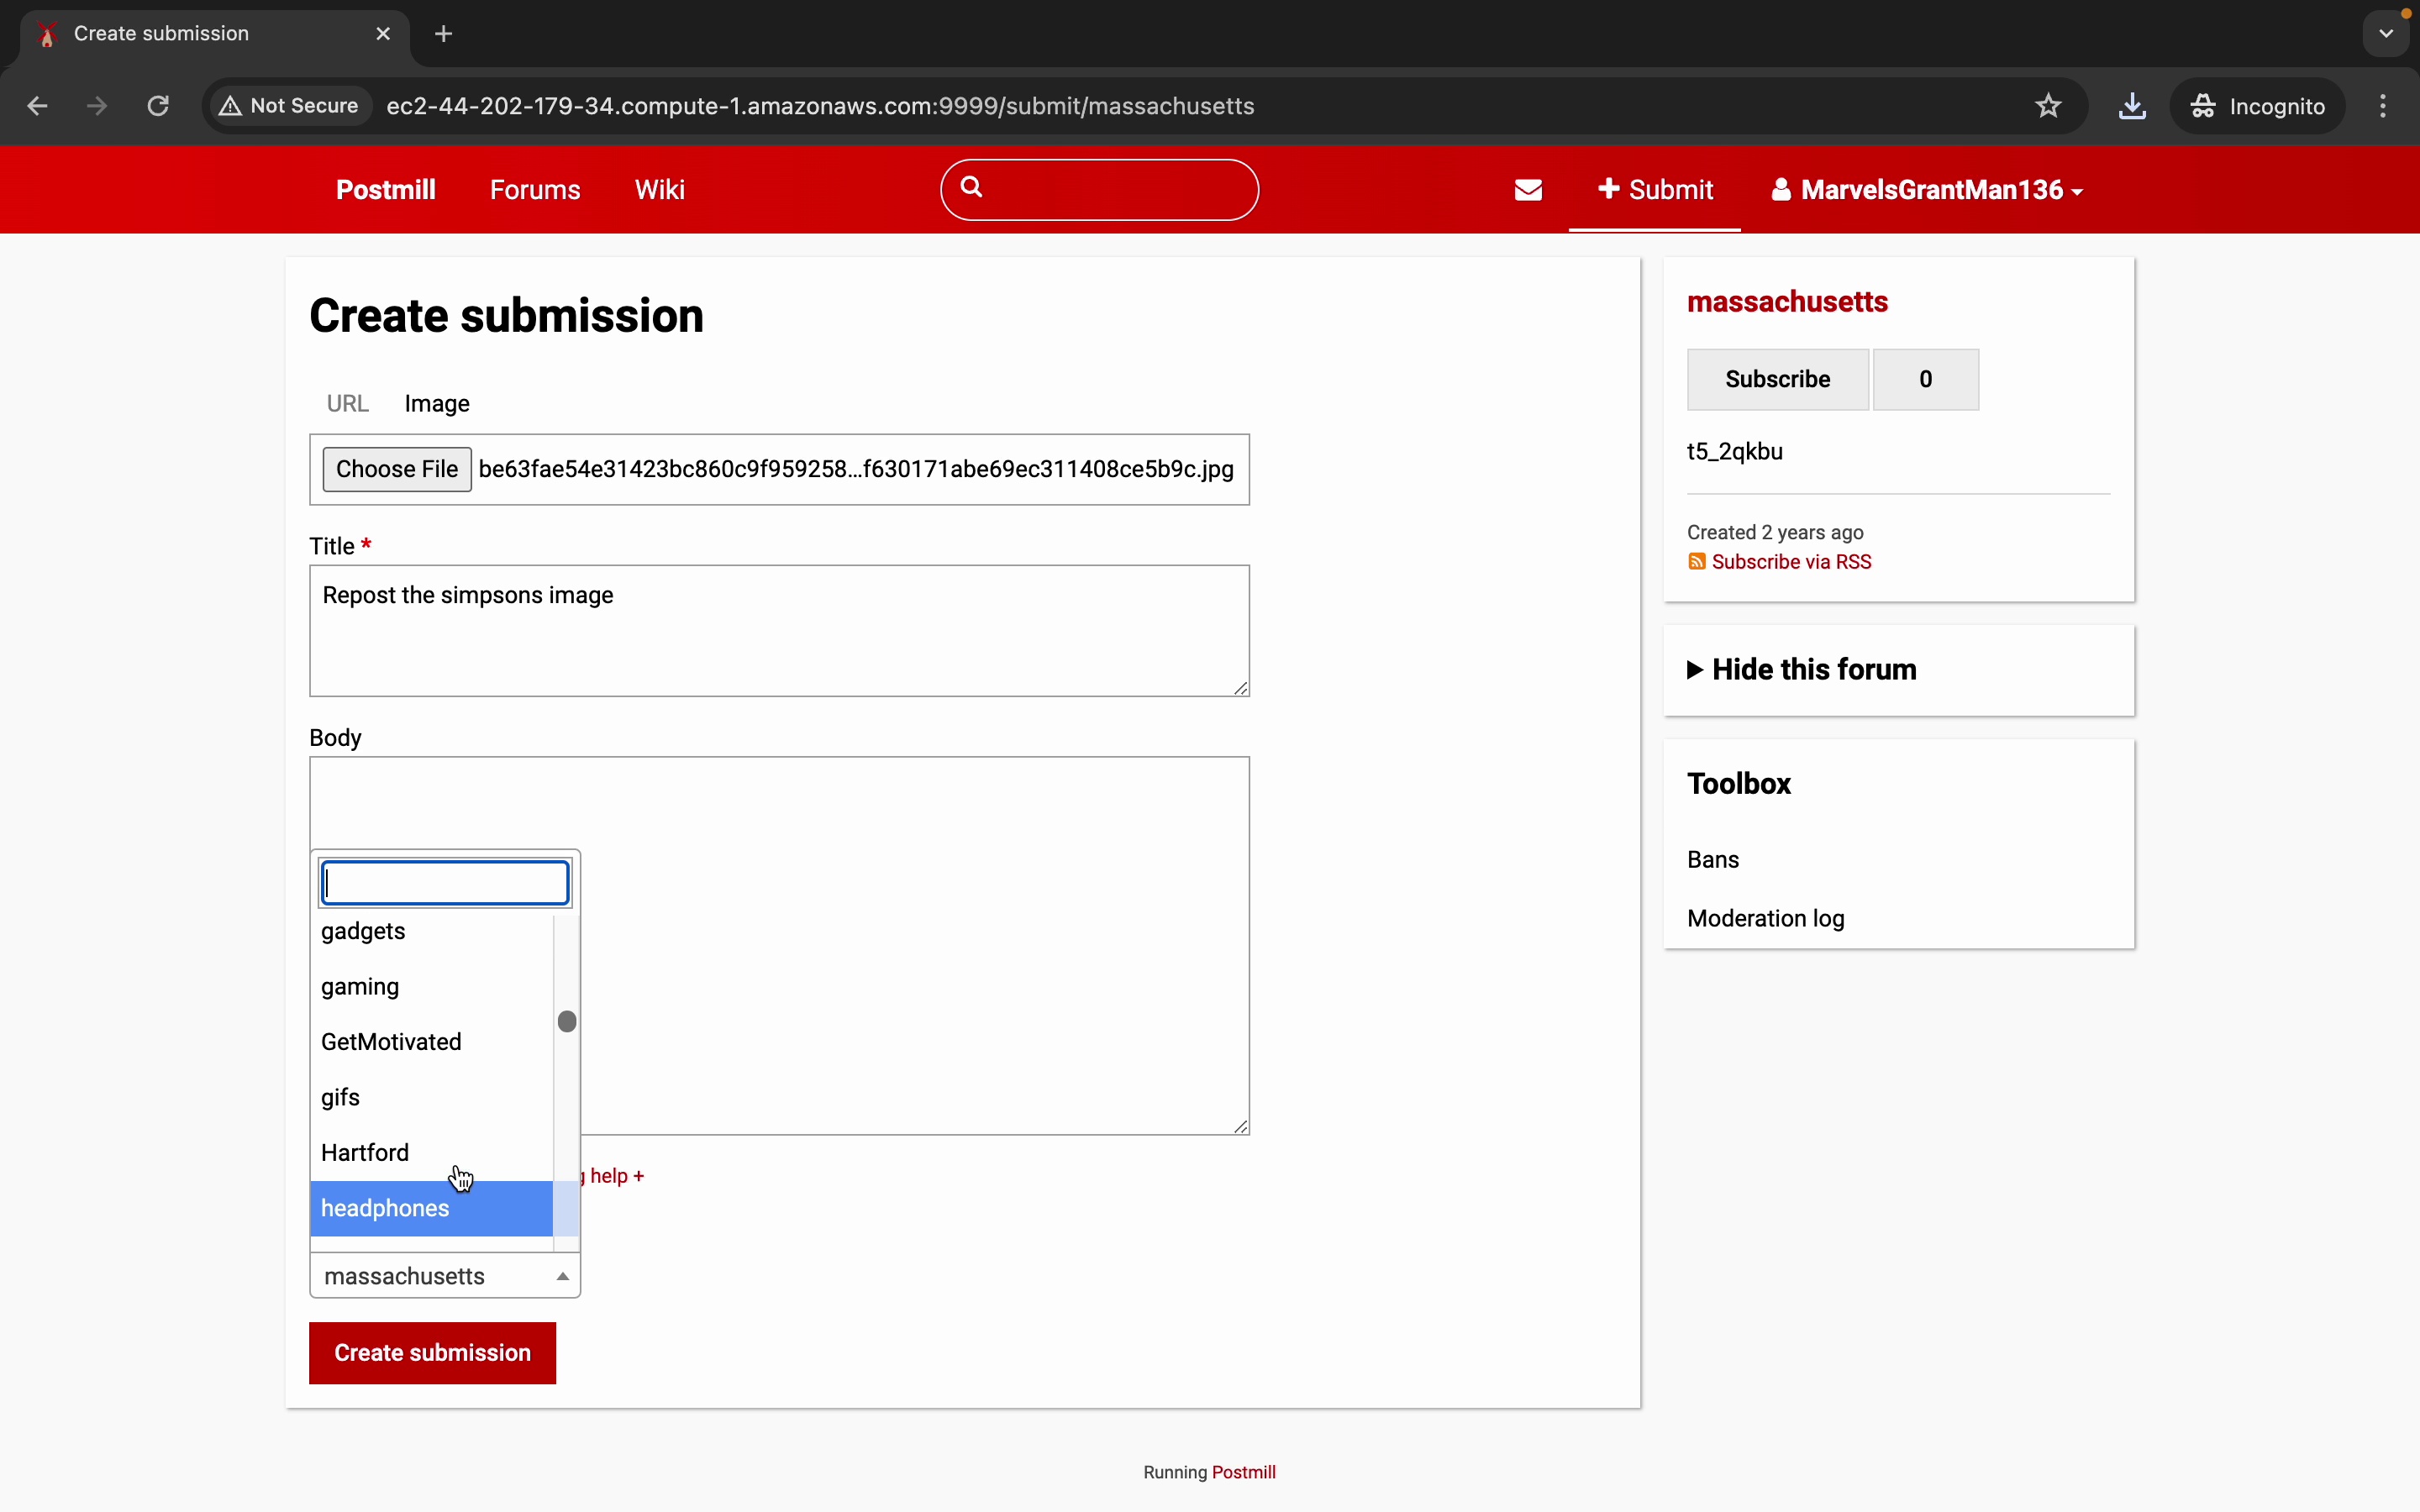Reload the page
Viewport: 2420px width, 1512px height.
coord(158,106)
